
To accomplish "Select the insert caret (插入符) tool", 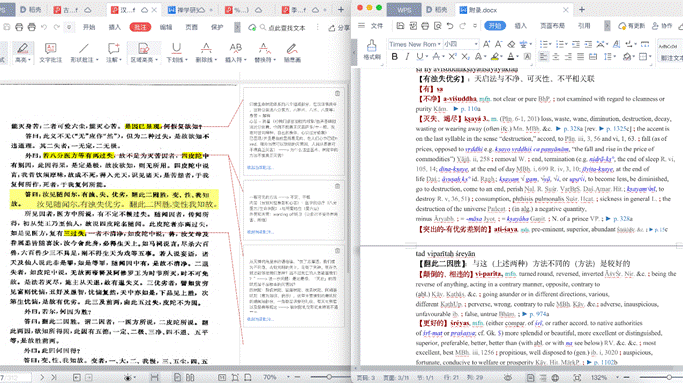I will 236,52.
